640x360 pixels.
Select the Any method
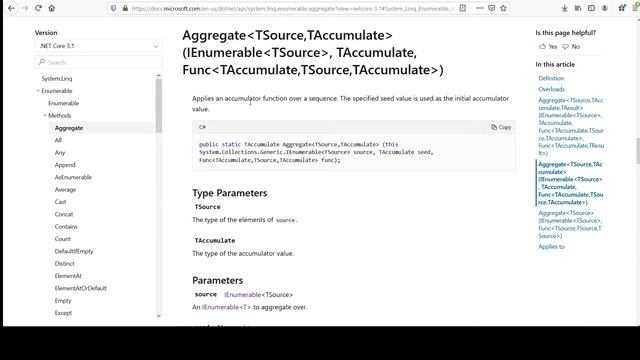click(60, 153)
